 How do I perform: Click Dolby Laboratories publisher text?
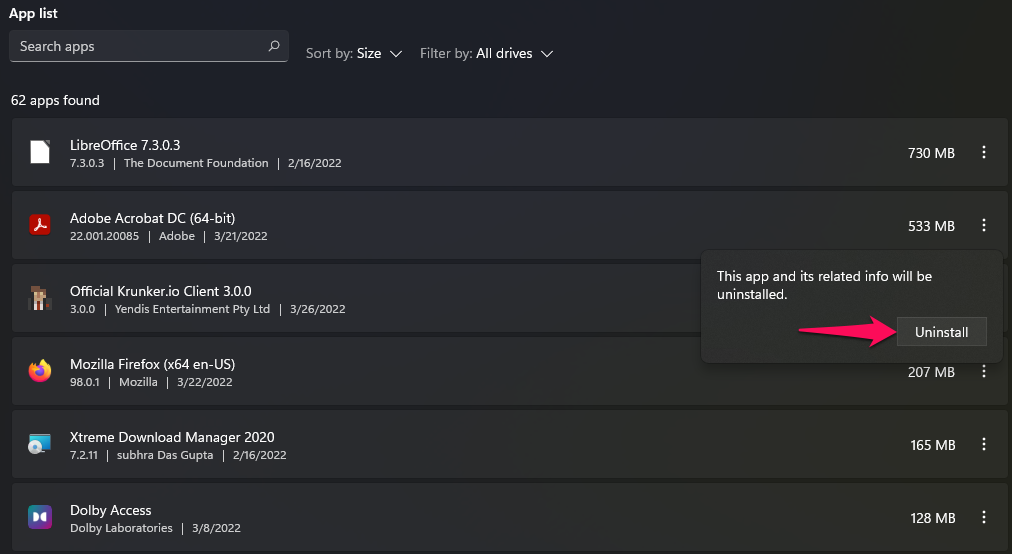[121, 528]
